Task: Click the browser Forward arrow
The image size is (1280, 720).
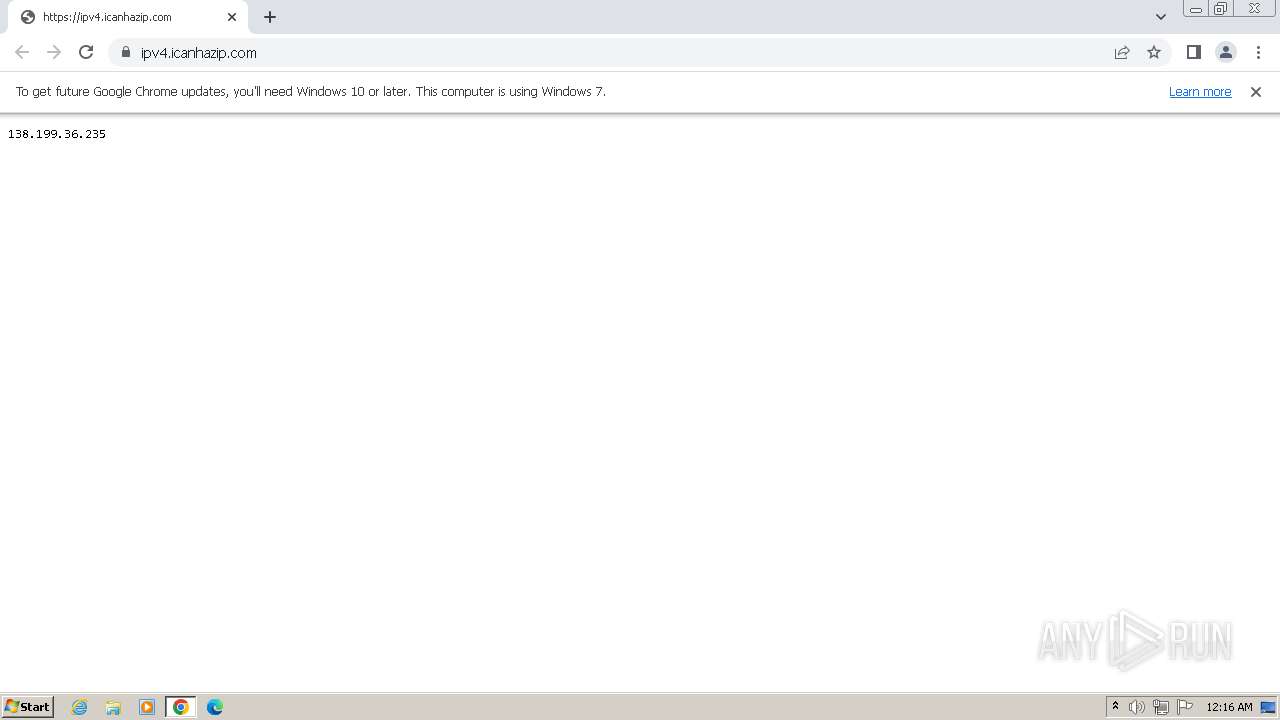Action: tap(54, 52)
